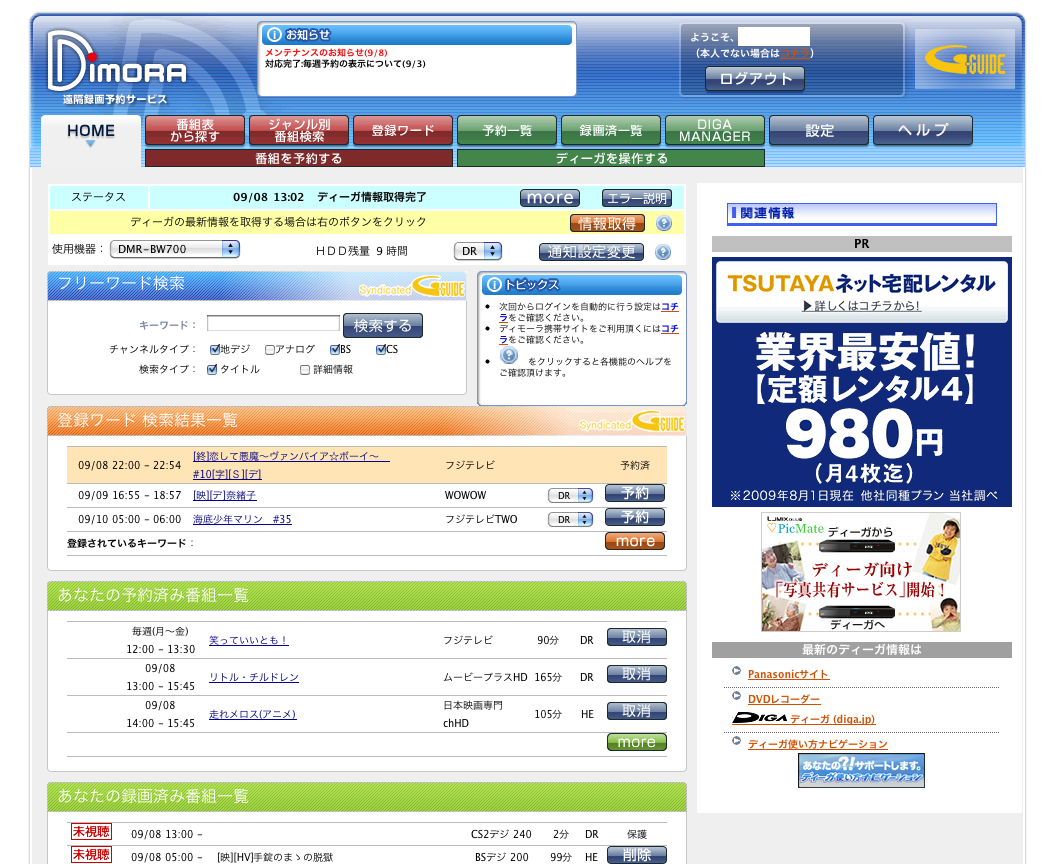1054x864 pixels.
Task: Open the 予約一覧 tab
Action: 506,130
